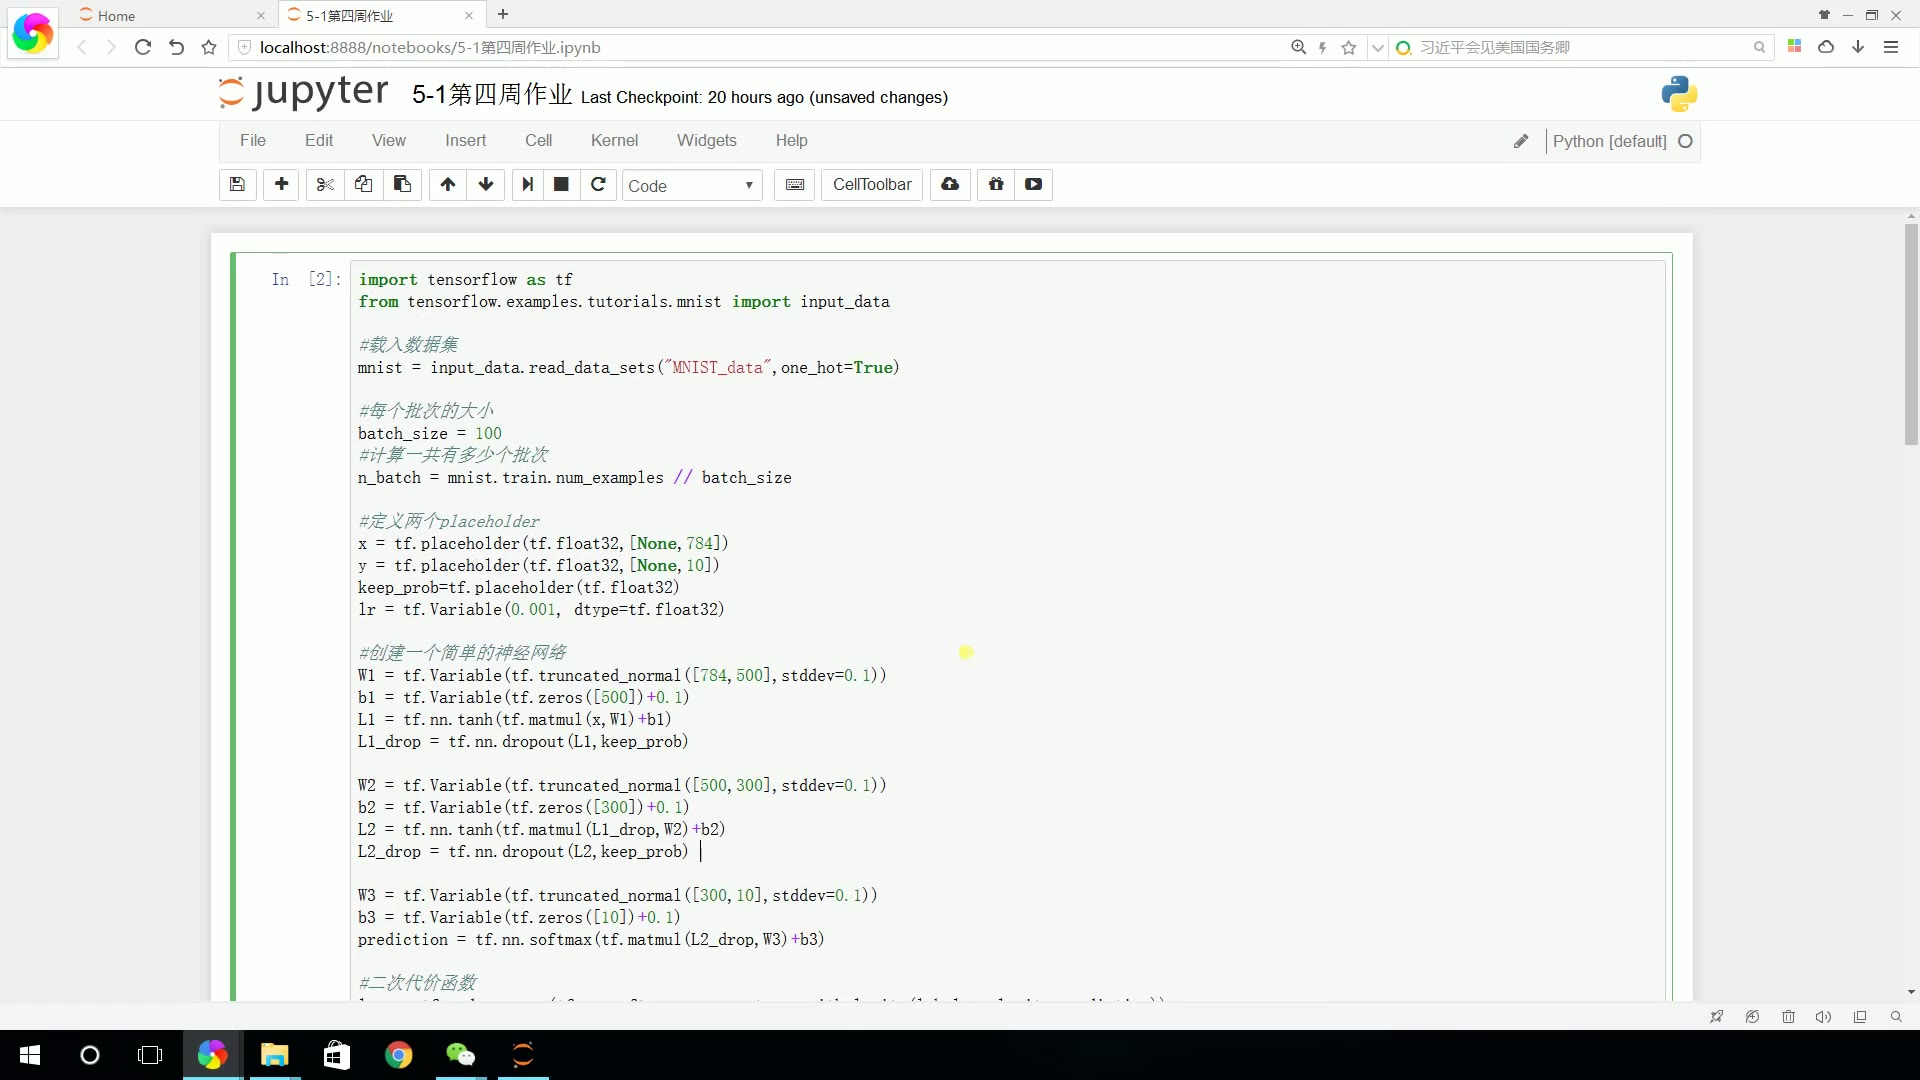Expand the address bar suggestions chevron
This screenshot has width=1920, height=1080.
1378,47
